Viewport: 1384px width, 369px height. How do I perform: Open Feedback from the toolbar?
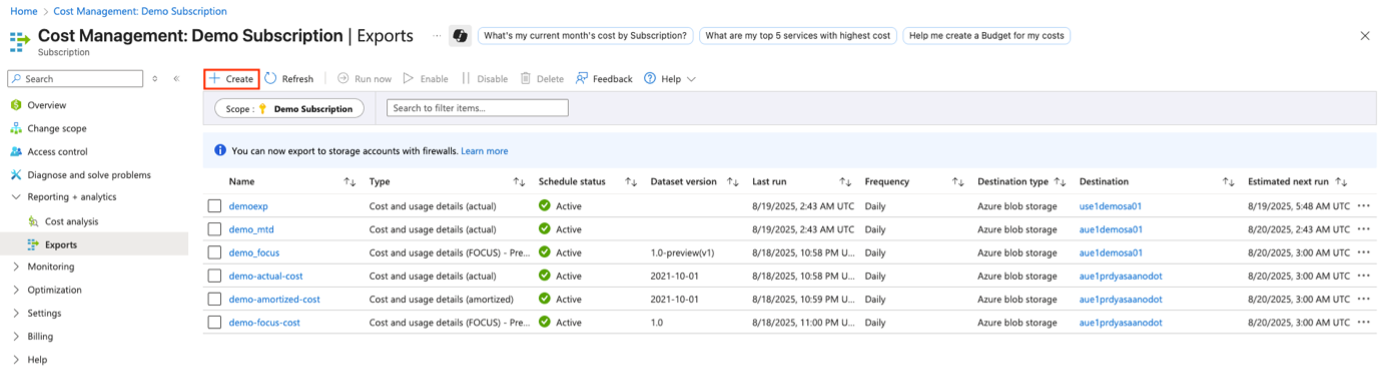pyautogui.click(x=604, y=79)
